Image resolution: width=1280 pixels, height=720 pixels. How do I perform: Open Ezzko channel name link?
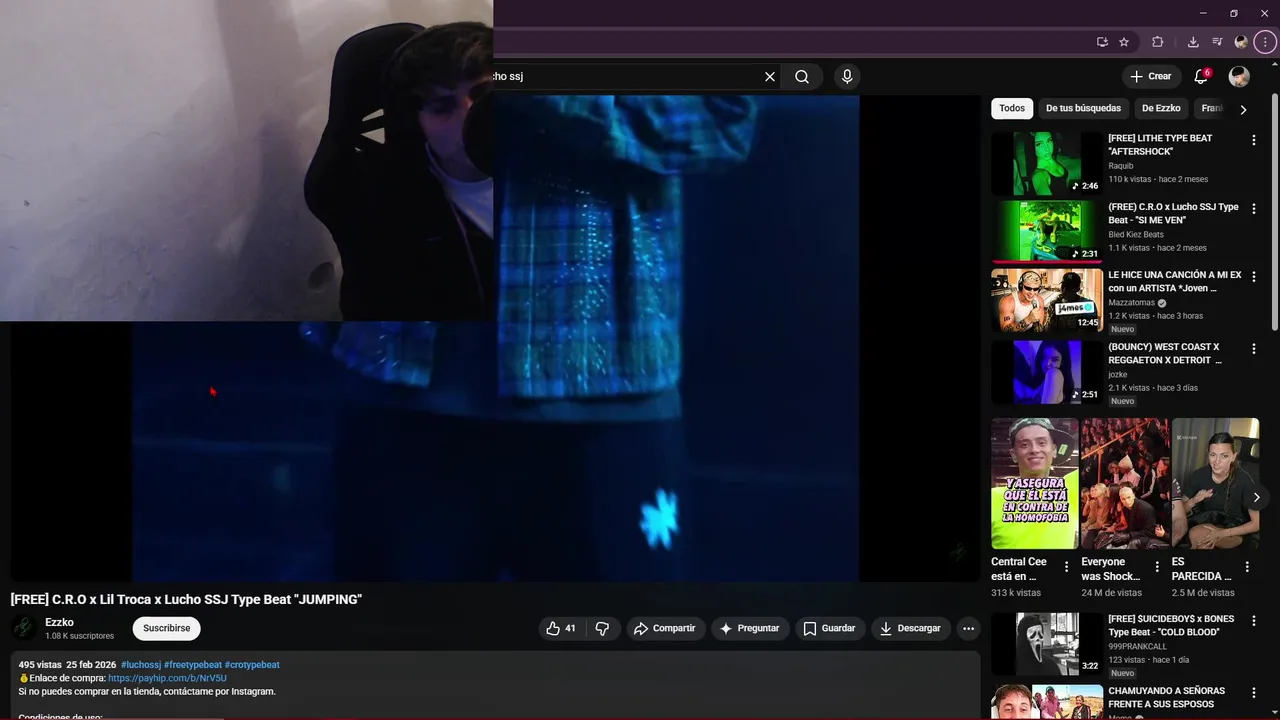click(59, 622)
